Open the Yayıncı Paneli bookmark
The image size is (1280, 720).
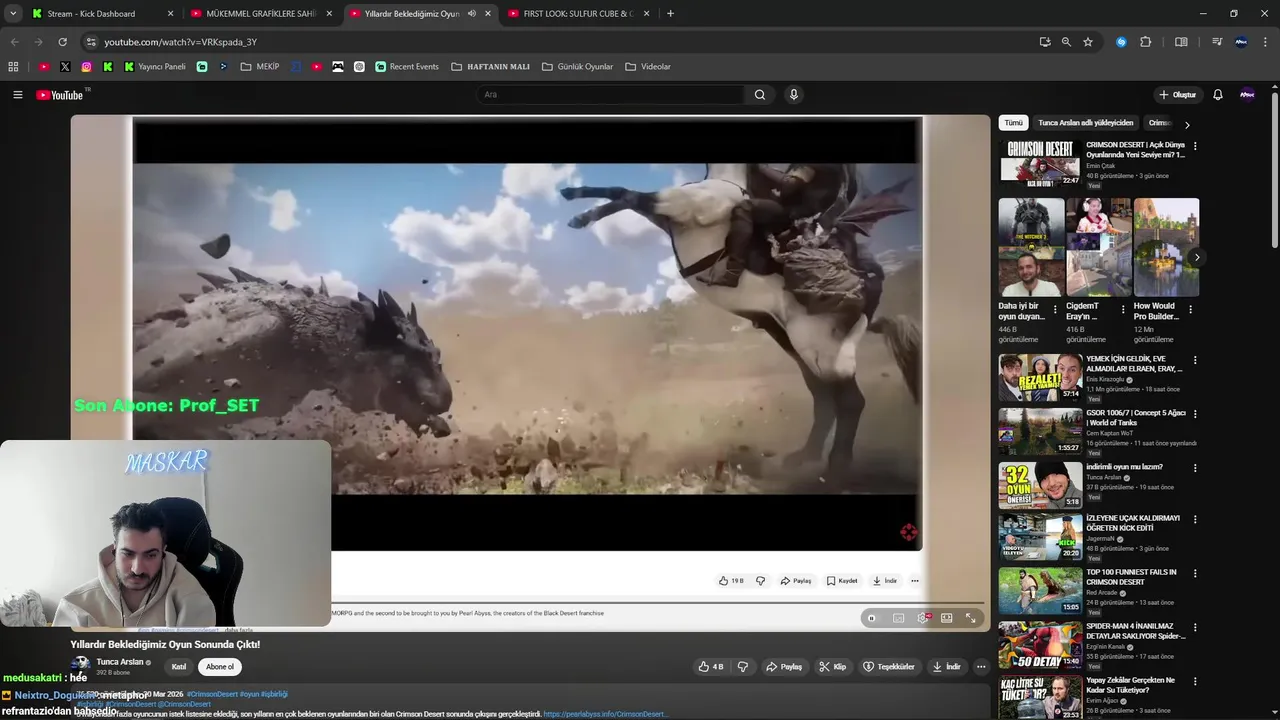(155, 67)
